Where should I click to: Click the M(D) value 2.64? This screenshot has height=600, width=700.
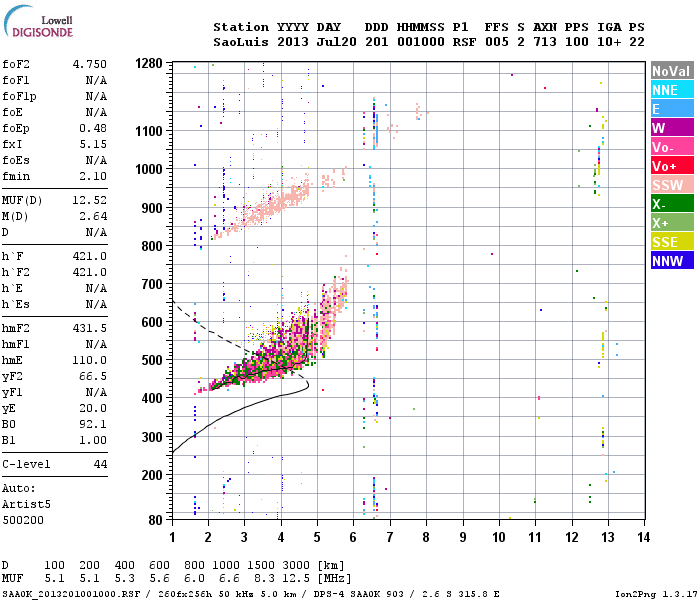click(x=93, y=216)
